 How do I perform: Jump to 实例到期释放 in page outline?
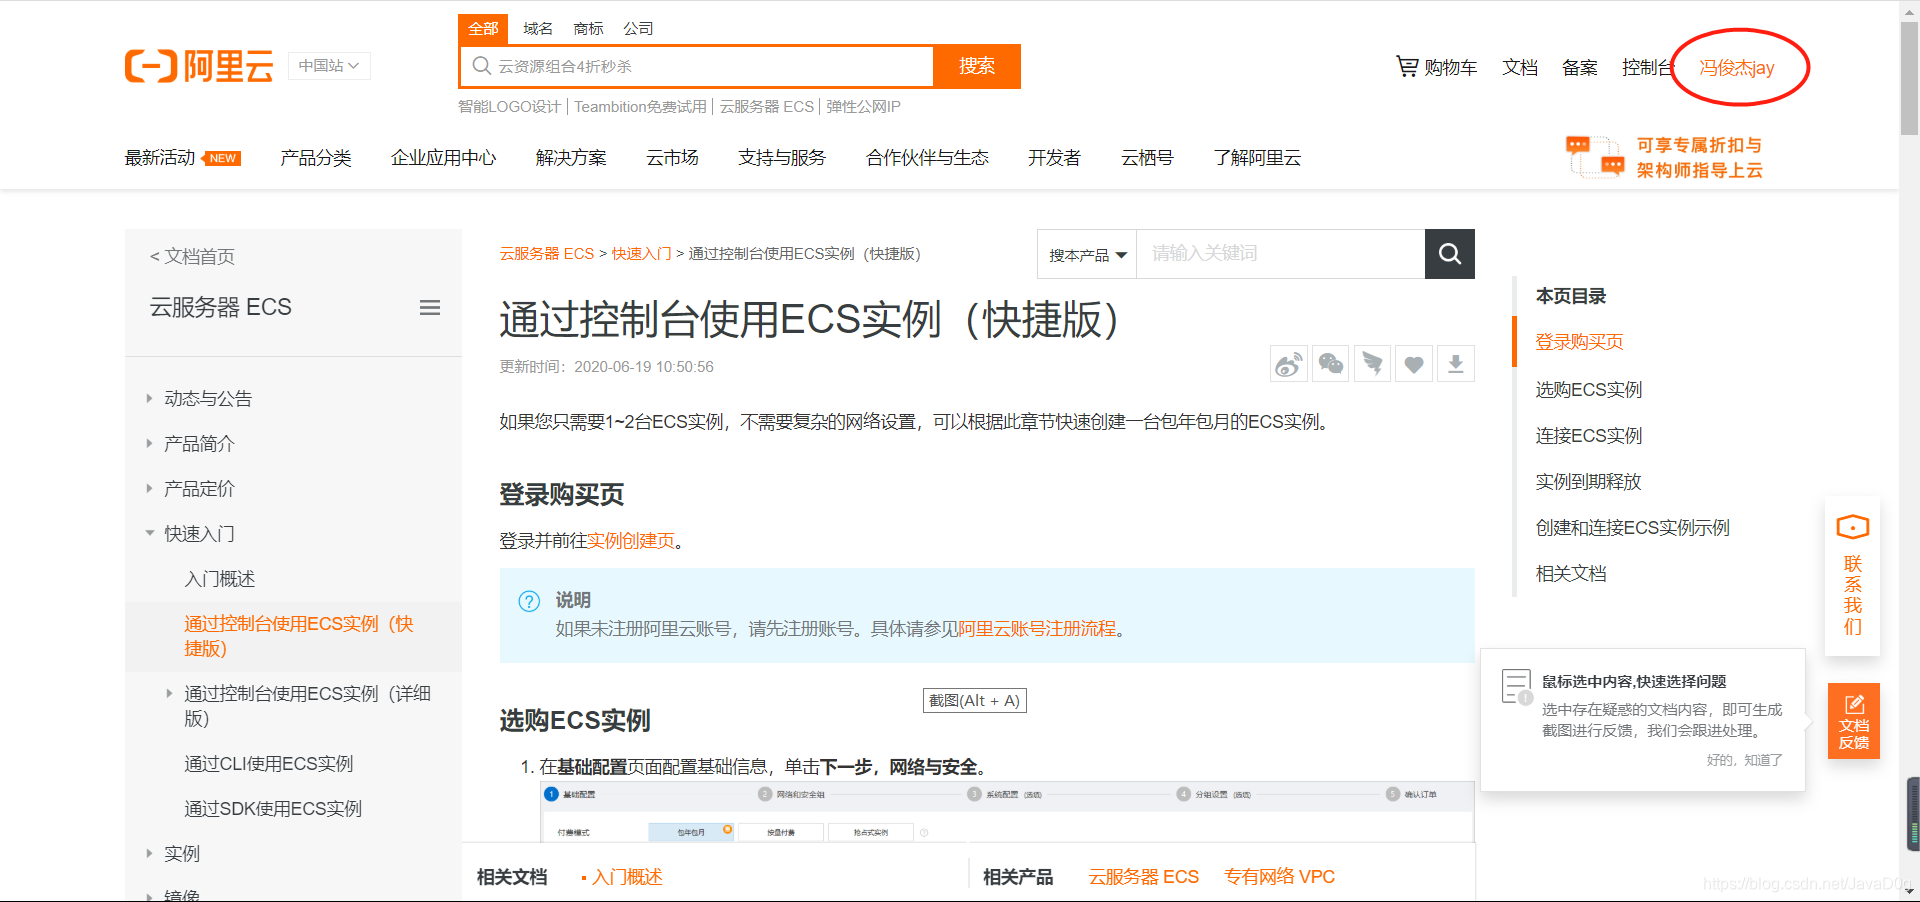coord(1589,482)
